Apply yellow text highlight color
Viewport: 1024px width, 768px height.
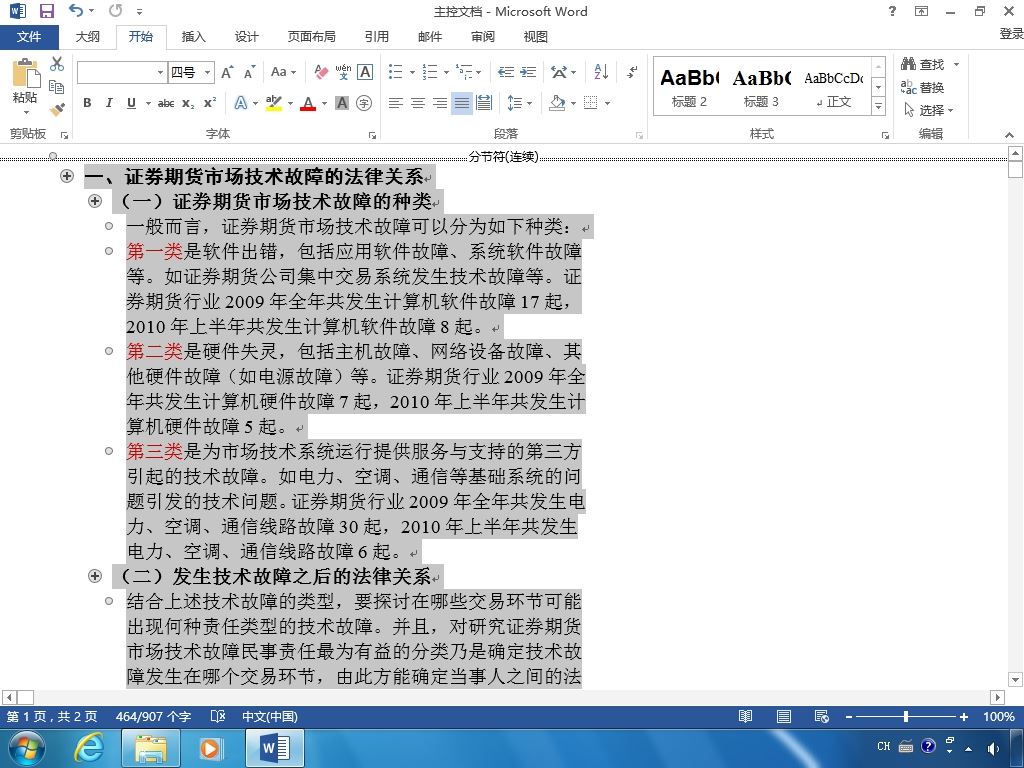pyautogui.click(x=274, y=103)
